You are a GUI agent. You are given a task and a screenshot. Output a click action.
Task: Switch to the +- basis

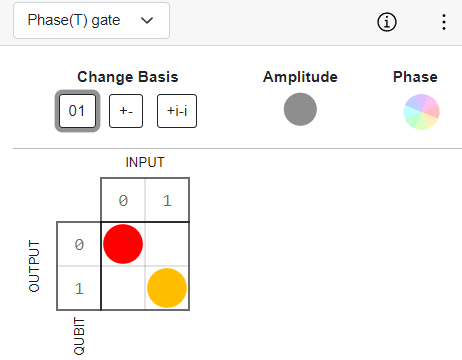pos(126,111)
